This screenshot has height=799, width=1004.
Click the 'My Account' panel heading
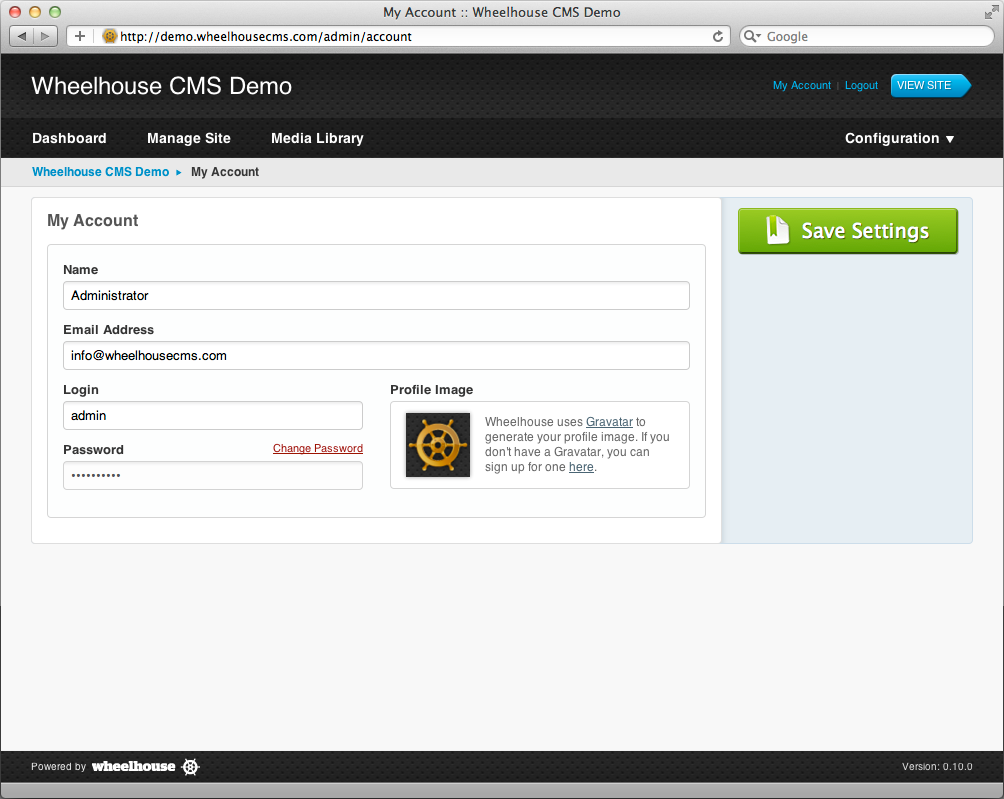(93, 220)
